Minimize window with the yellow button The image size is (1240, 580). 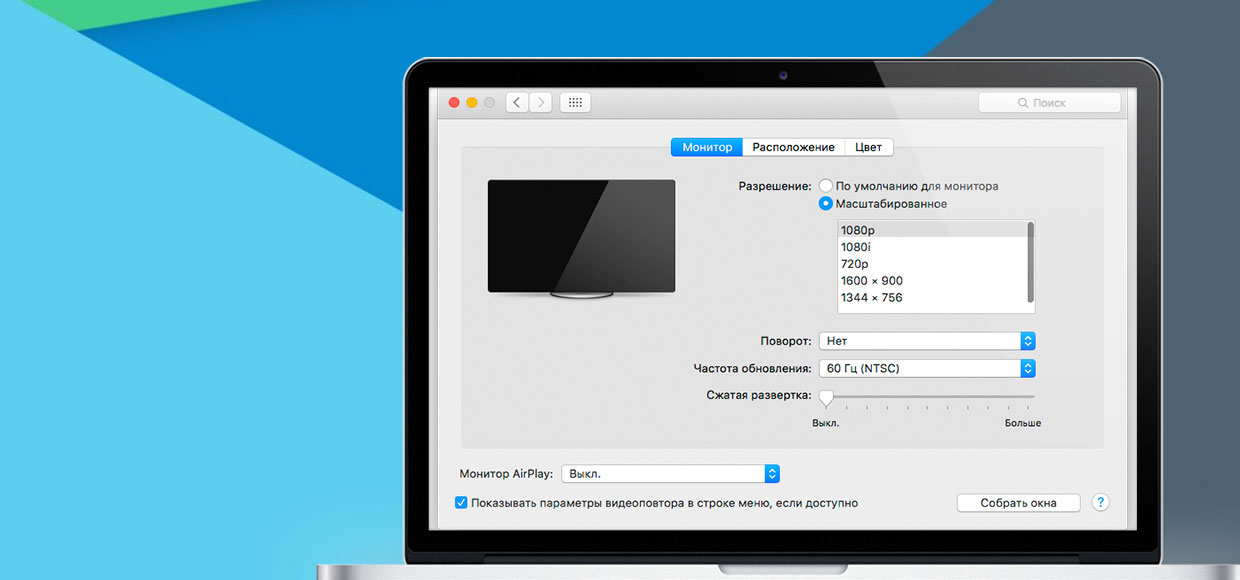click(x=471, y=102)
